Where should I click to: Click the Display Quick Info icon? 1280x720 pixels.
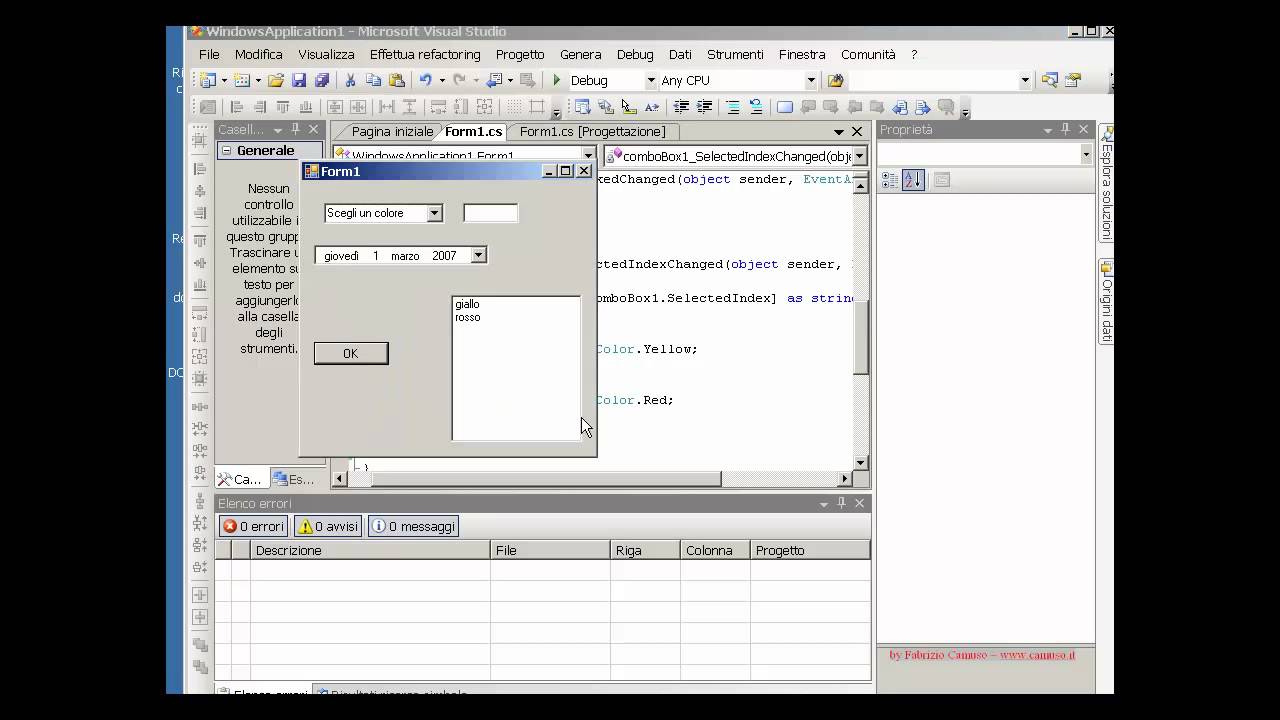pyautogui.click(x=629, y=107)
